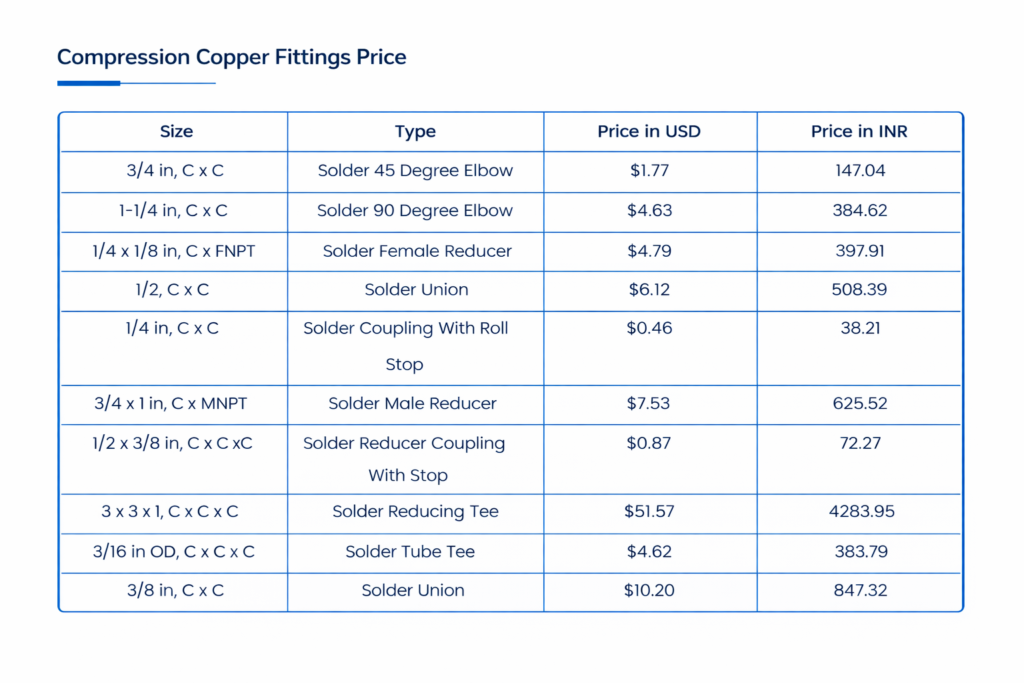Click the Price in INR header
The height and width of the screenshot is (683, 1024).
[x=859, y=132]
